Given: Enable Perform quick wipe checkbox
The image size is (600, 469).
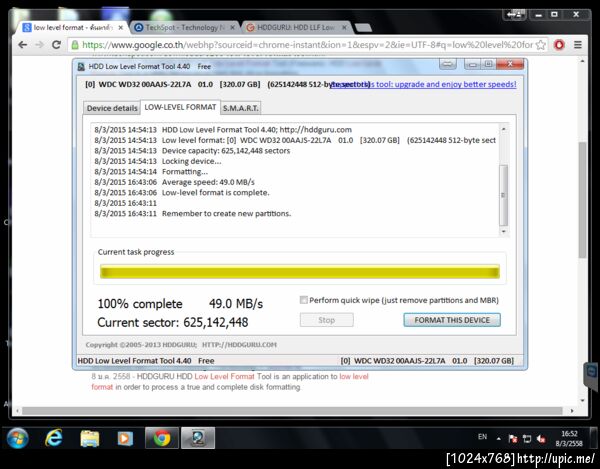Looking at the screenshot, I should pos(303,300).
